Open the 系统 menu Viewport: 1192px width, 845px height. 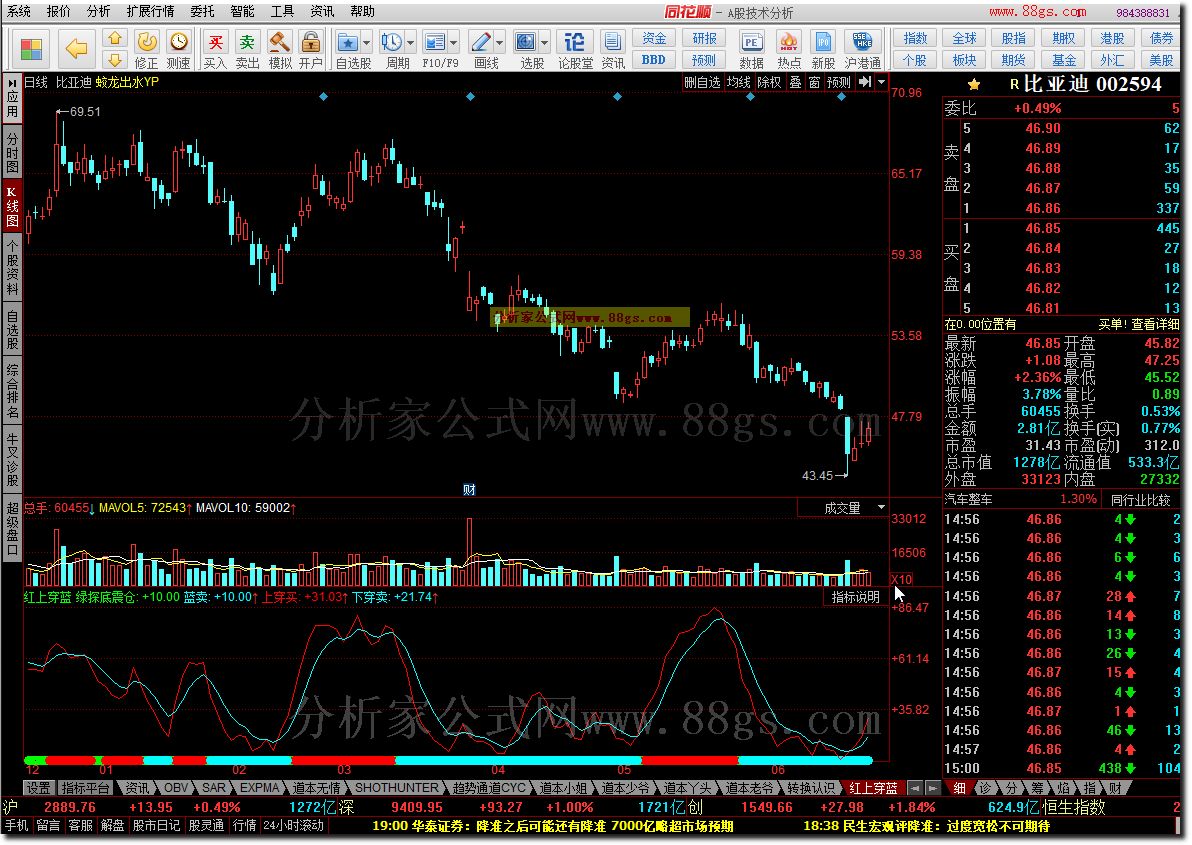(x=19, y=11)
